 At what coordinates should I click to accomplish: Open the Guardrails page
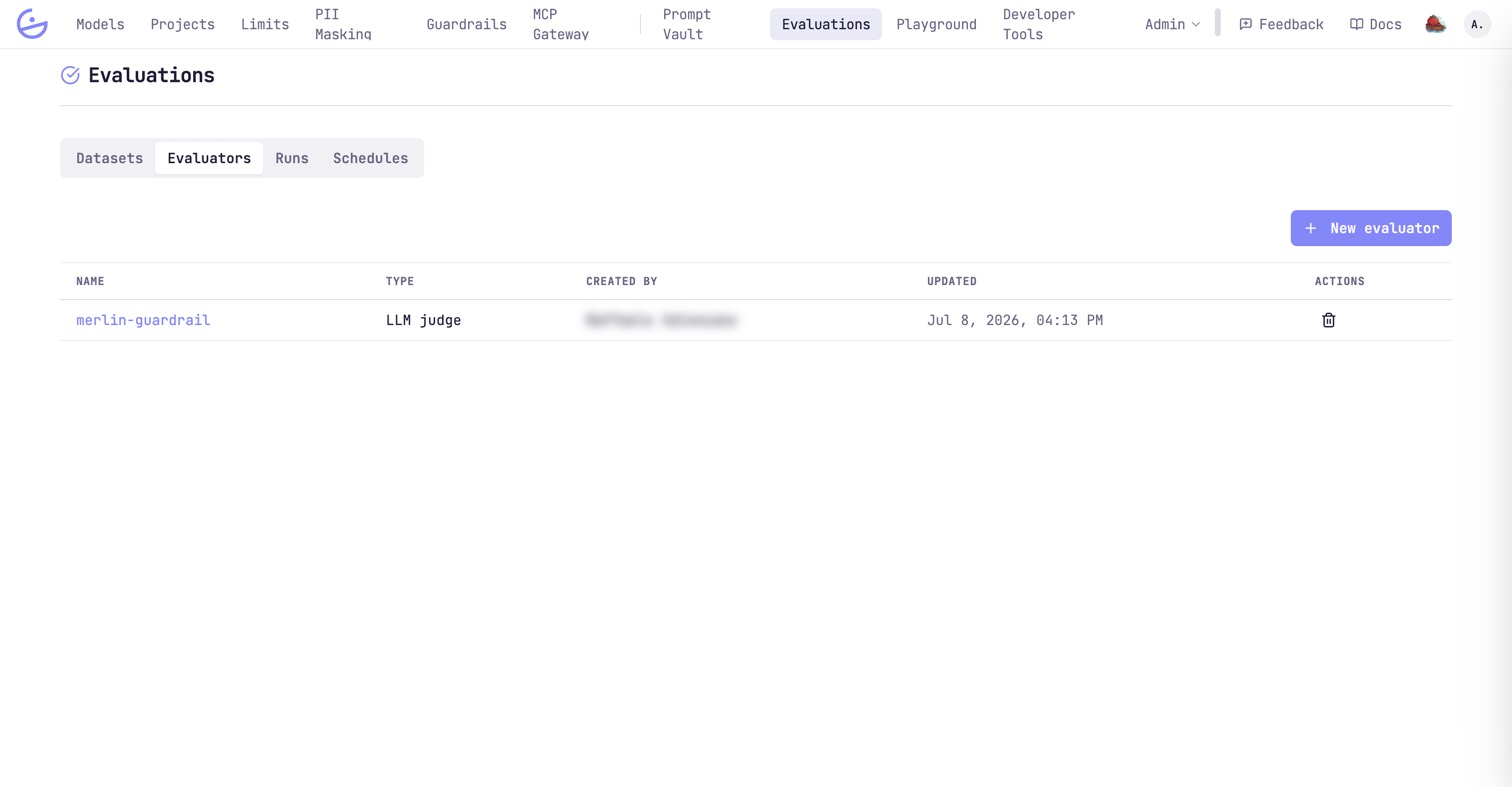[466, 24]
